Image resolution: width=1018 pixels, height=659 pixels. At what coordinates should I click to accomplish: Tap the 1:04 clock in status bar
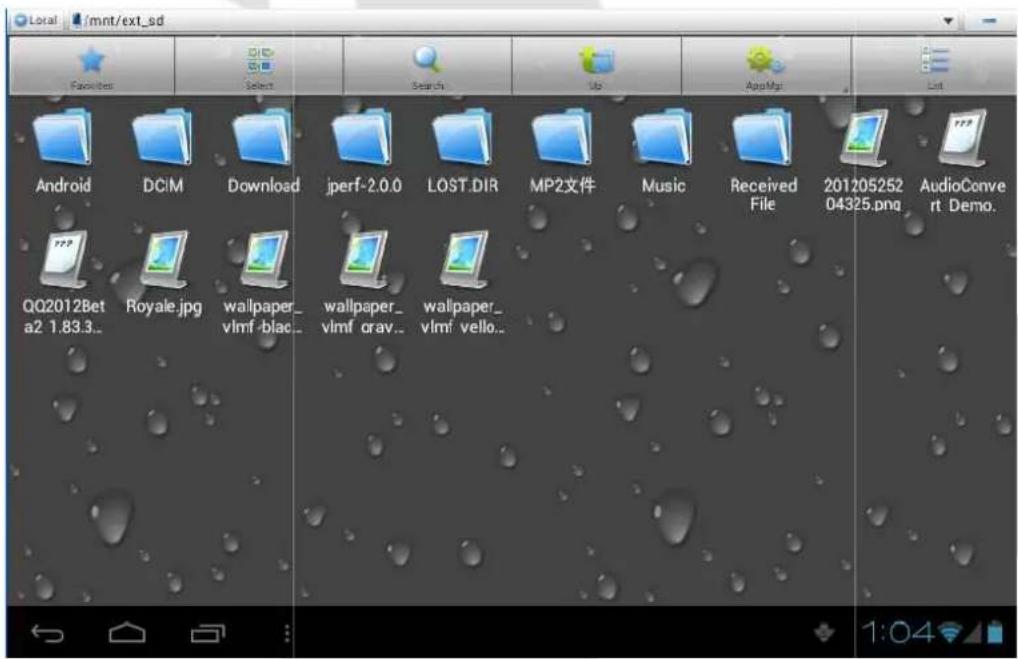[x=897, y=632]
